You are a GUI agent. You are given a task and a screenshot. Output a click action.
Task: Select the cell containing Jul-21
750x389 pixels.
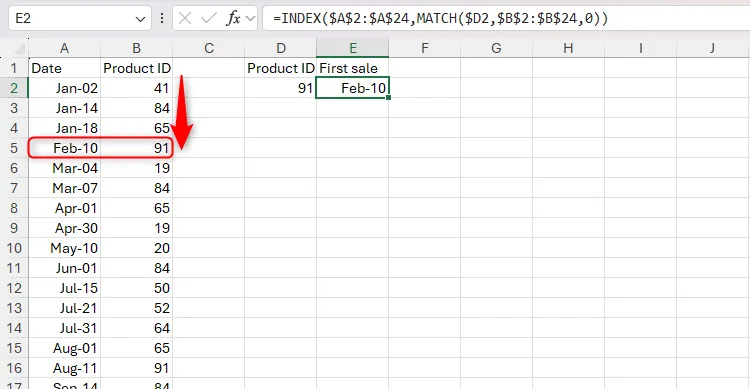[65, 308]
